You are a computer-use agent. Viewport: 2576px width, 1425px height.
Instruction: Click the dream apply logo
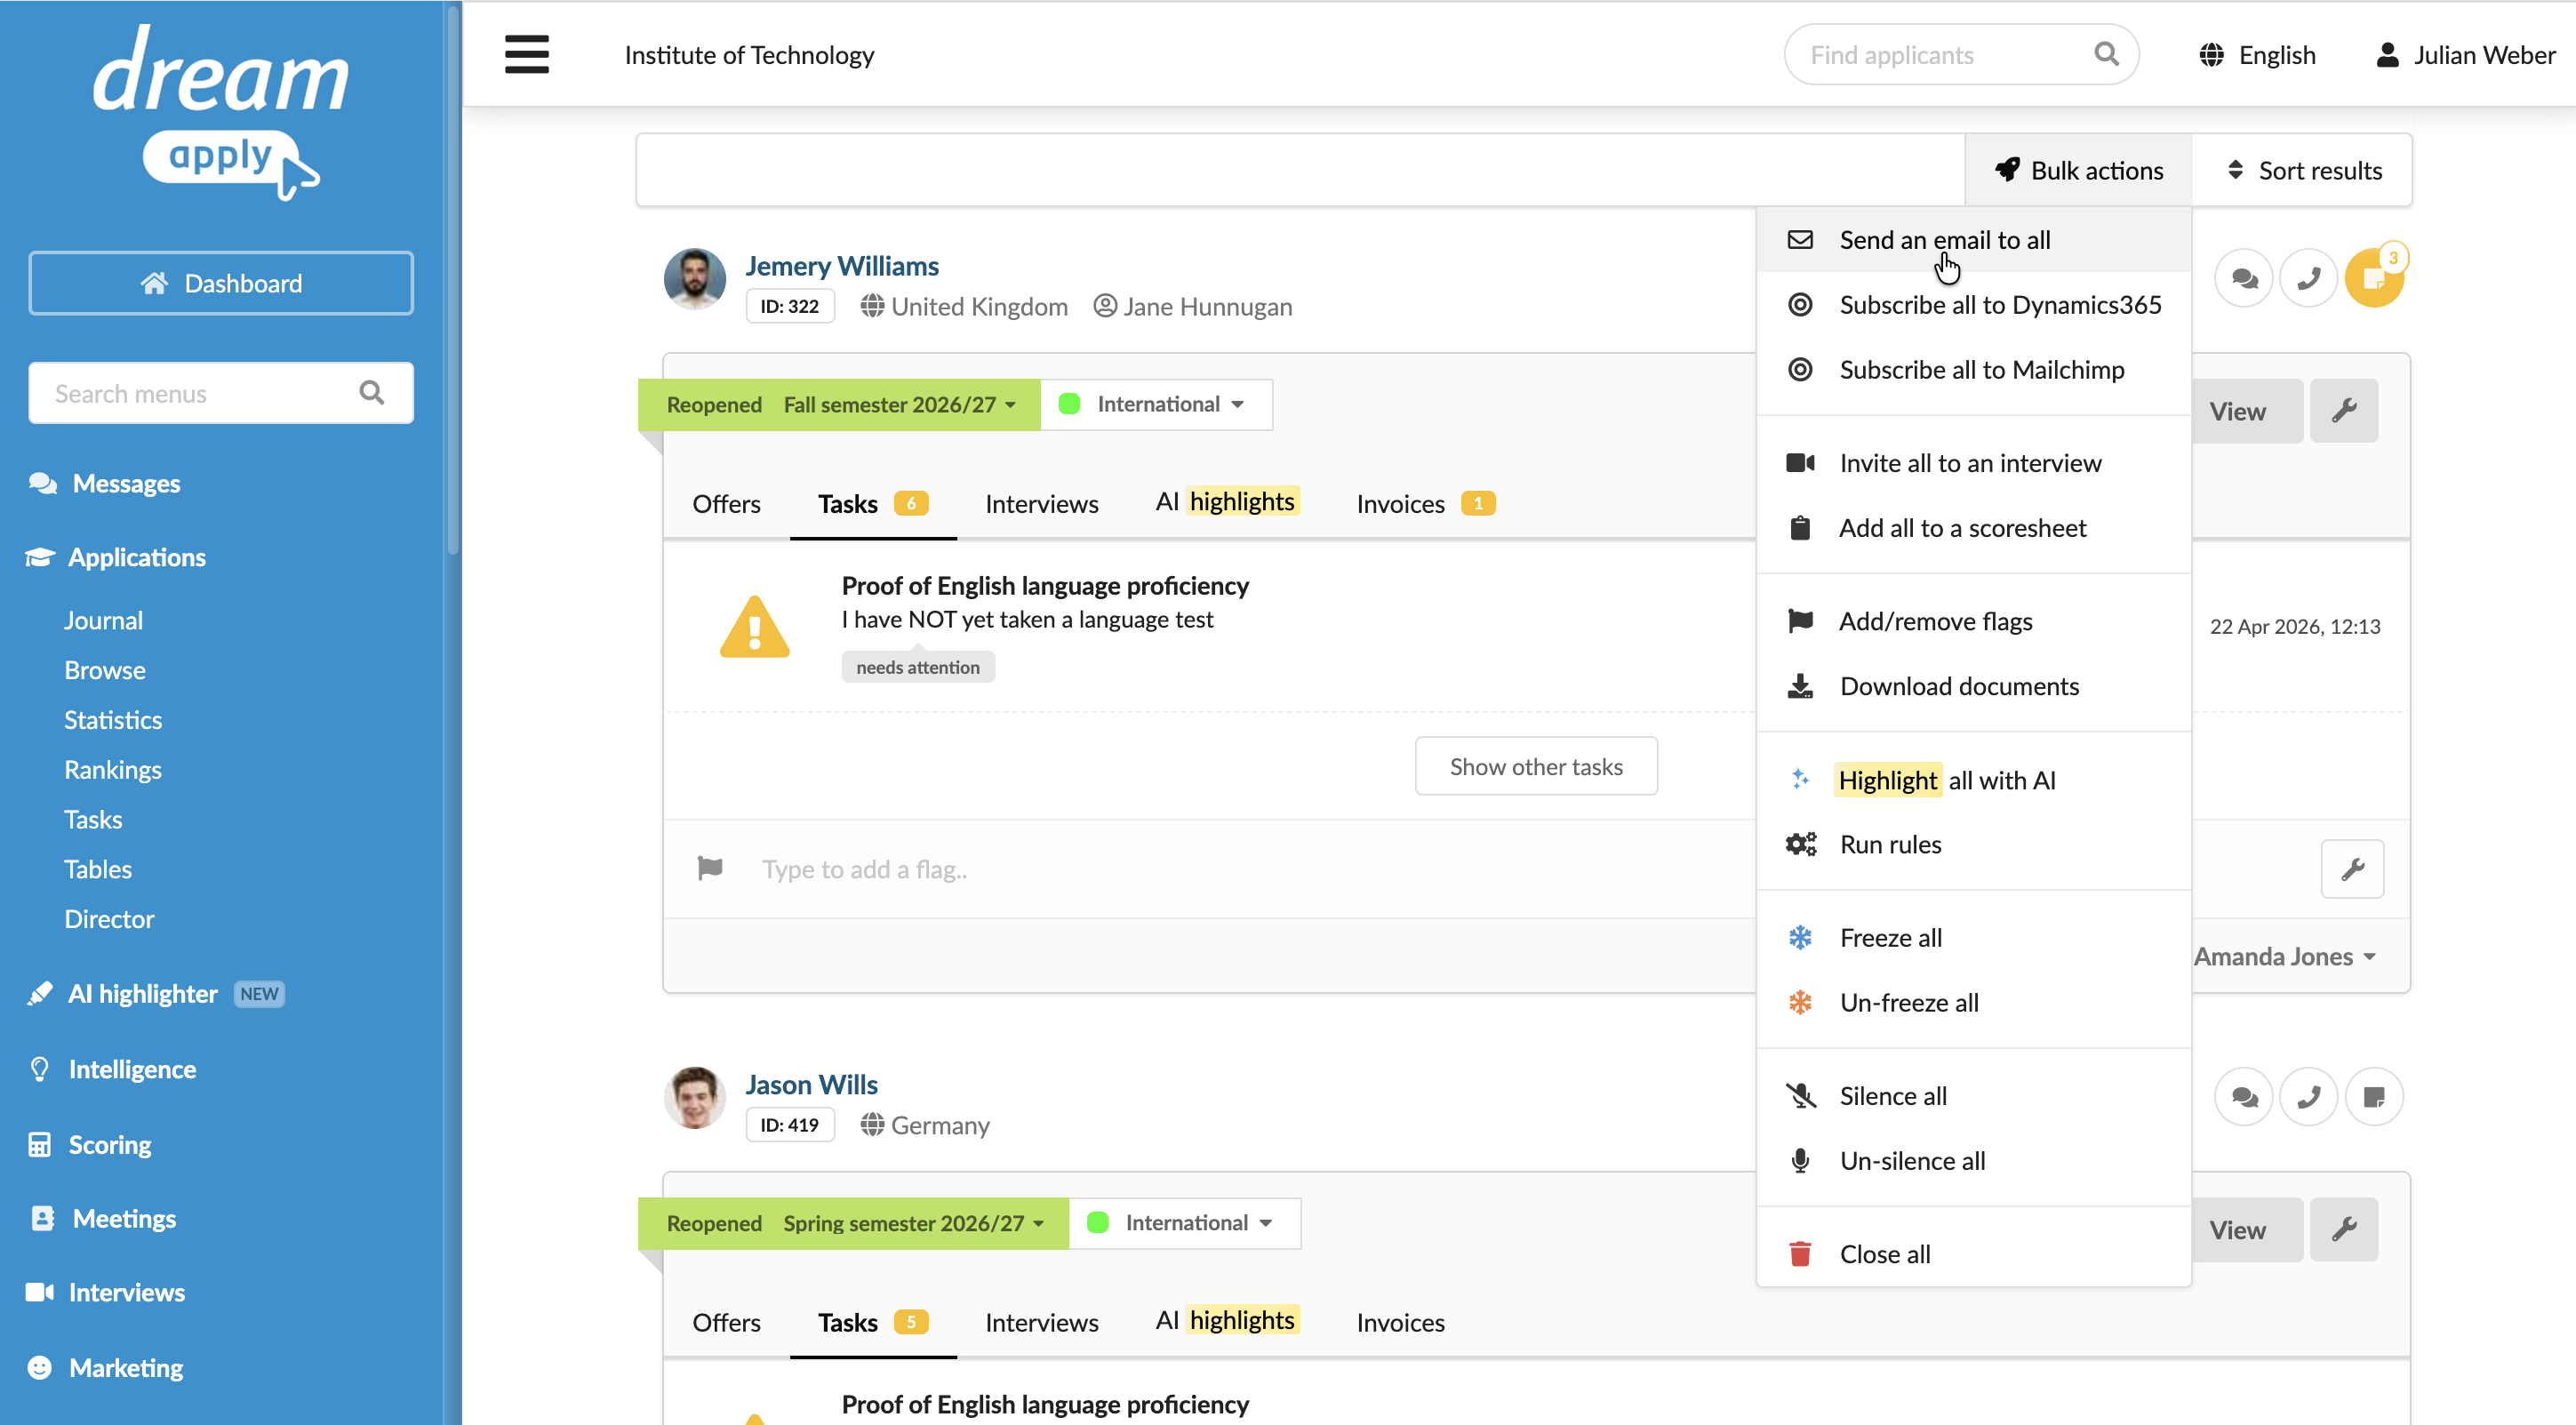(221, 111)
